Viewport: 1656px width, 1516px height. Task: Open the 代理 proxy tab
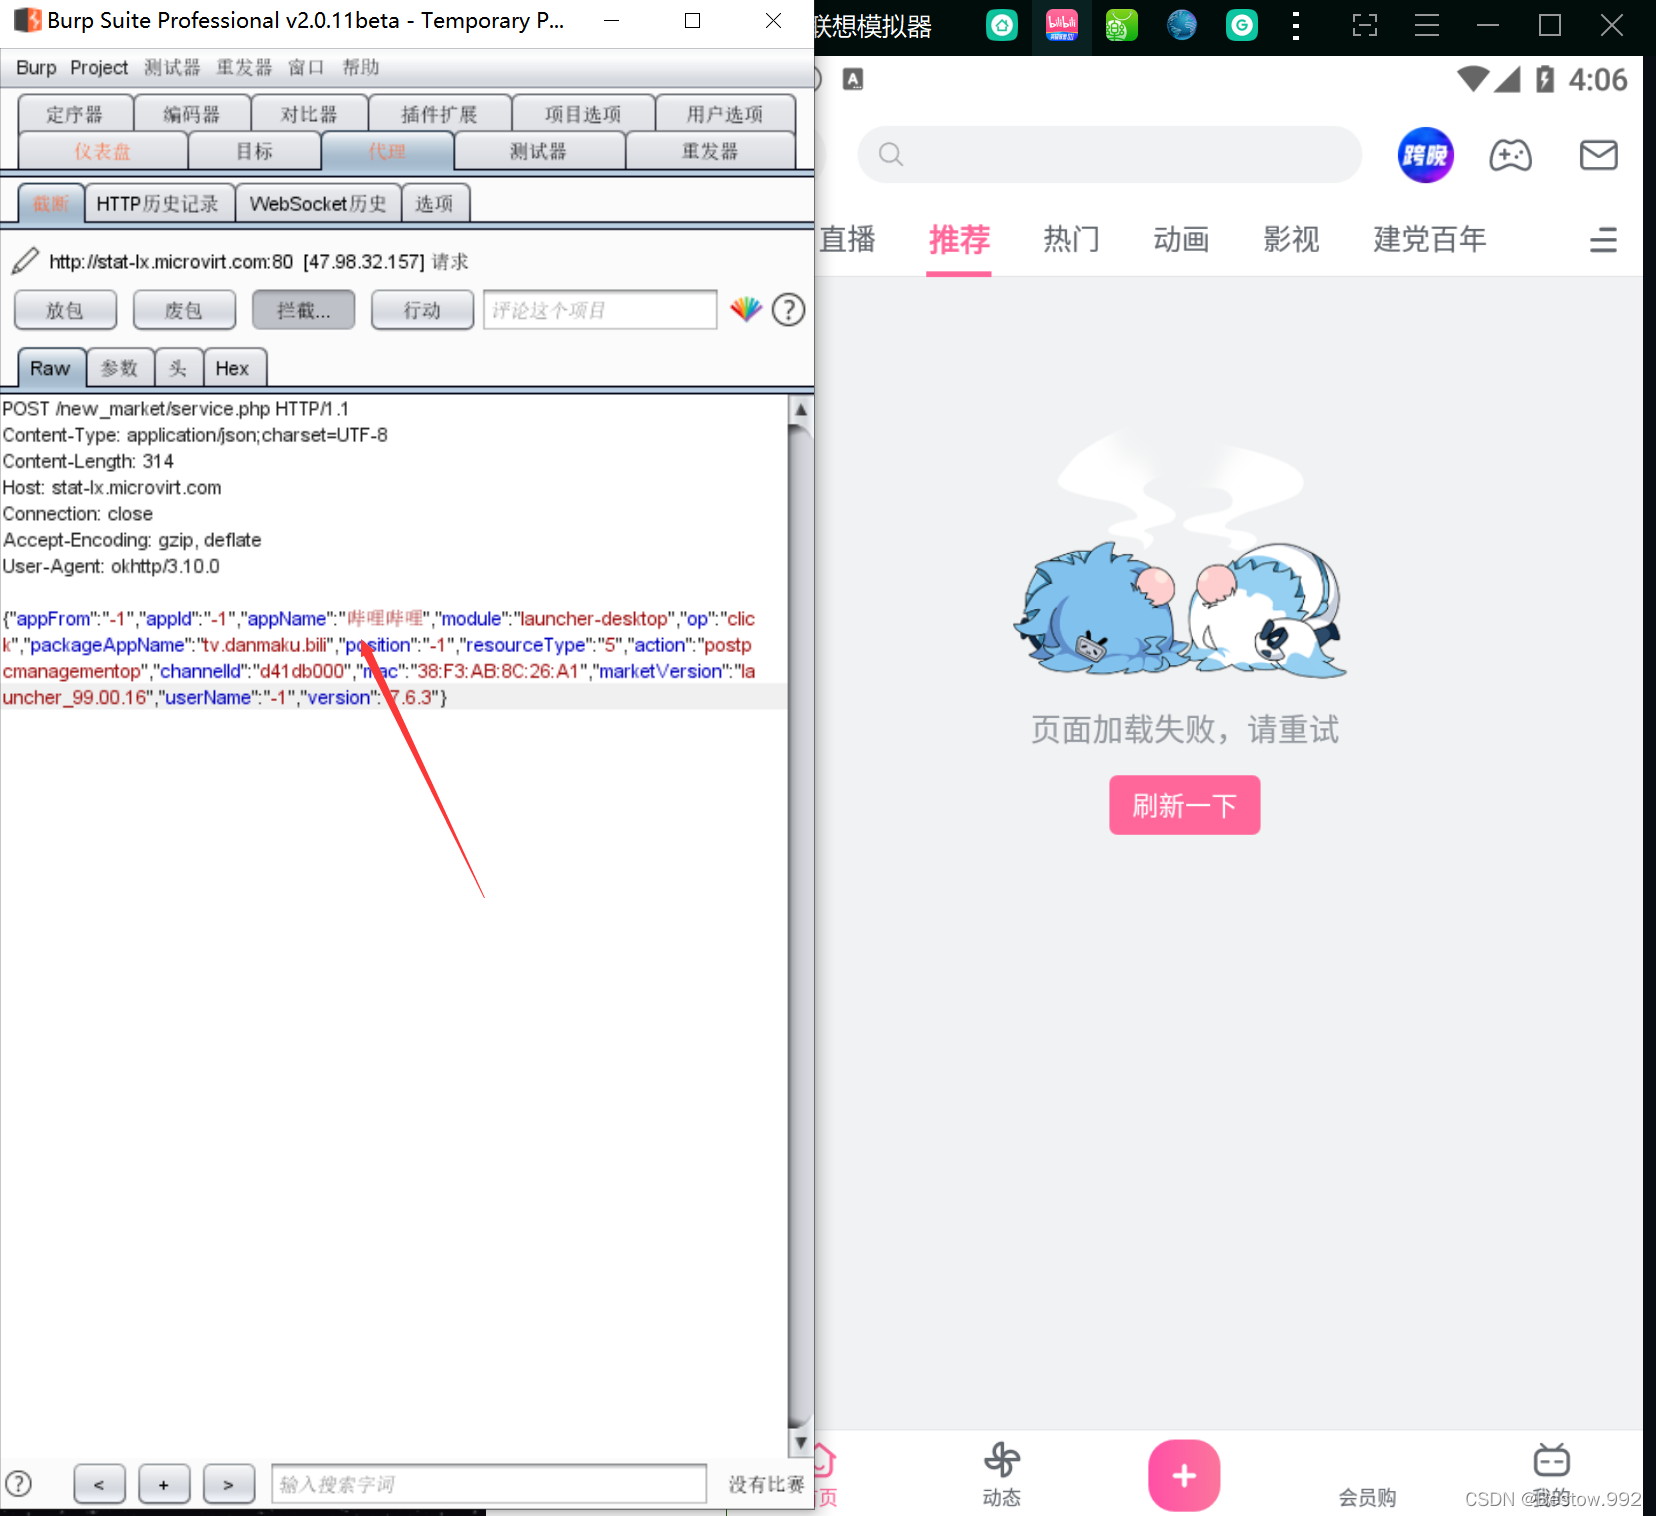point(387,151)
